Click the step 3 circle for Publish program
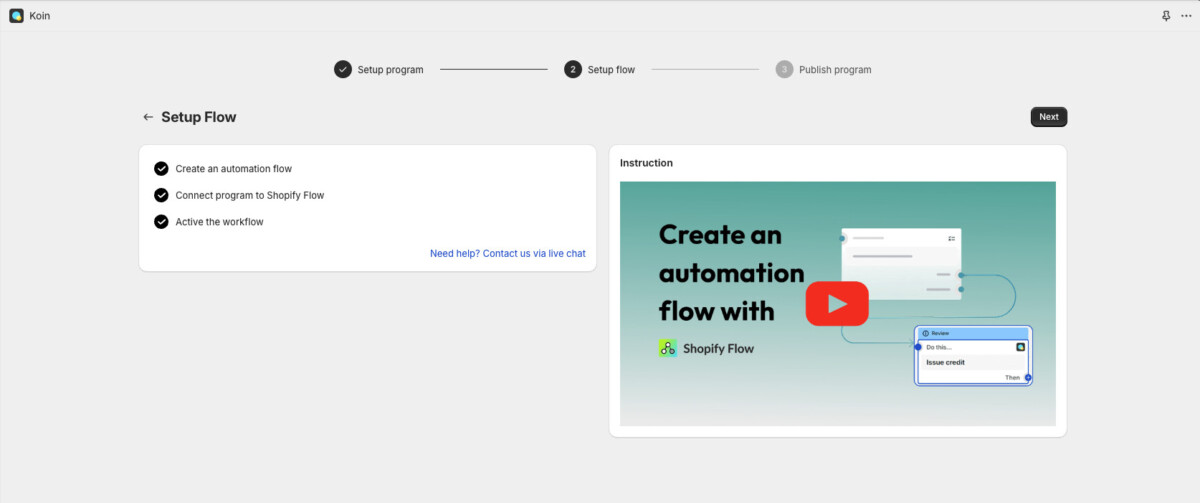 click(x=785, y=69)
